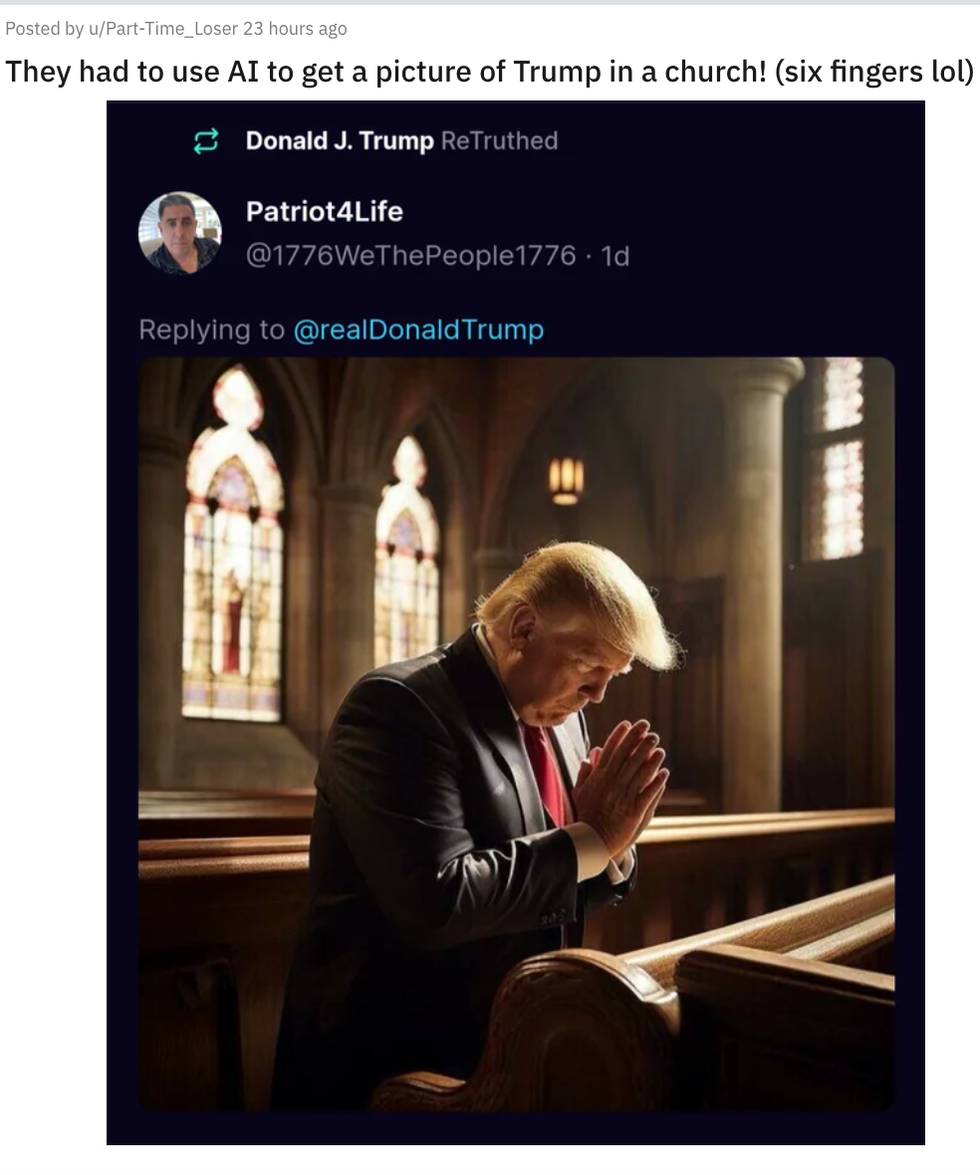Click the post title about AI picture
Screen dimensions: 980x1175
tap(489, 72)
